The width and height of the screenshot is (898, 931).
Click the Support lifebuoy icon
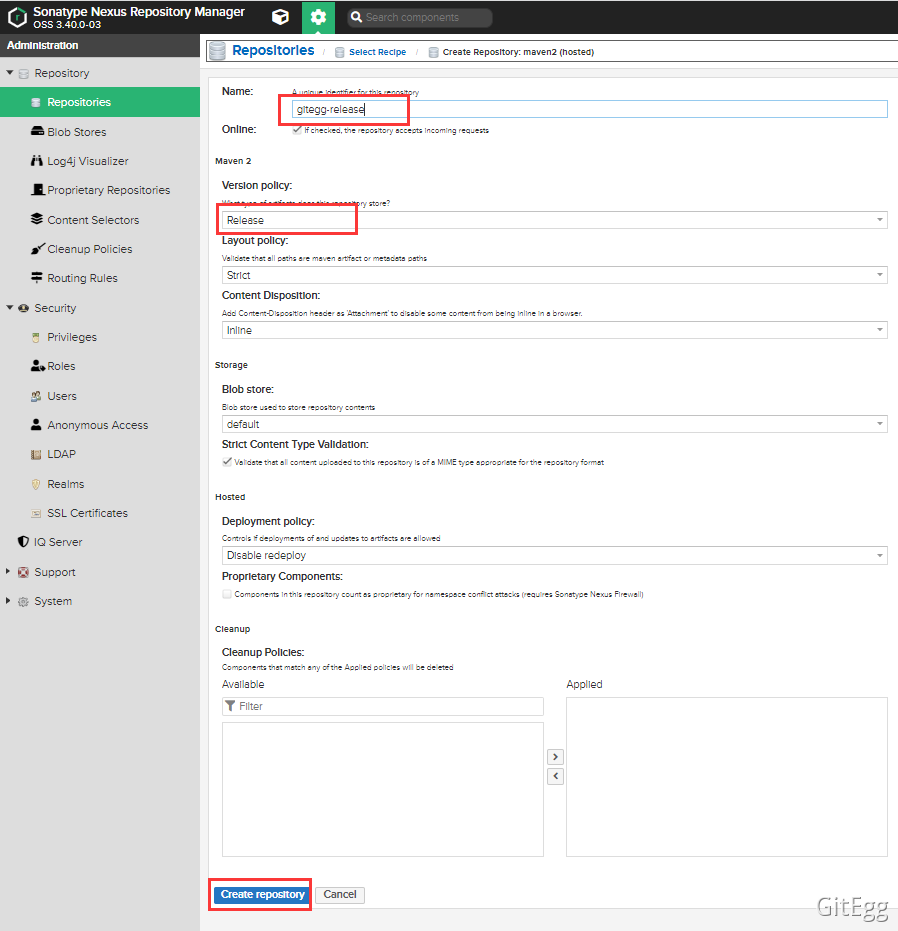[x=23, y=572]
